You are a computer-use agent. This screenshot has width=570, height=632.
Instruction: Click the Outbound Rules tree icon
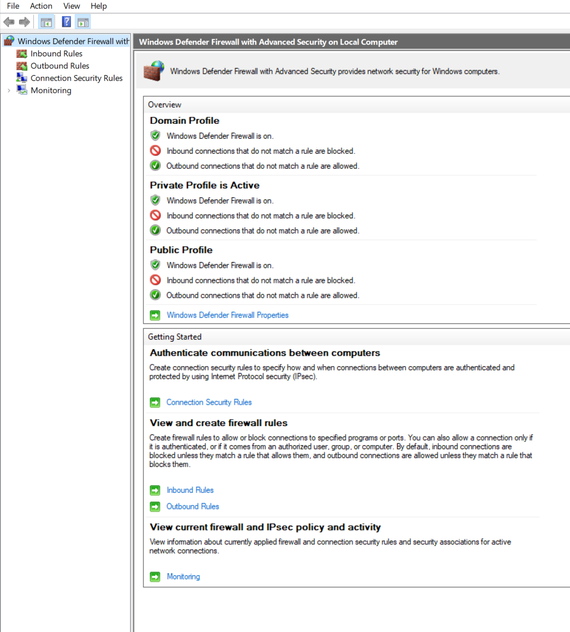pos(22,66)
